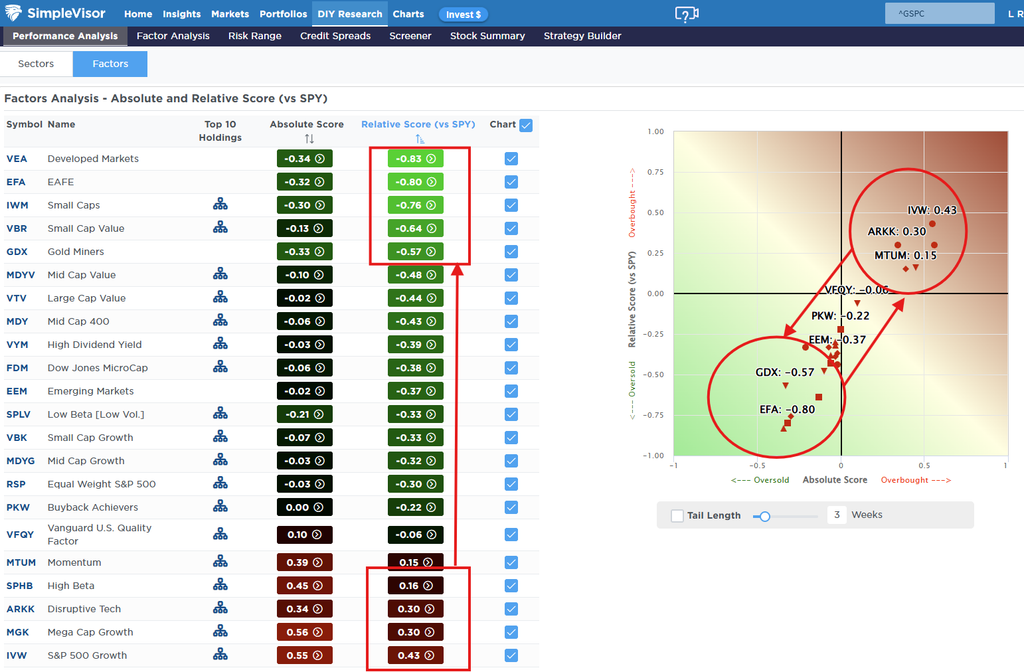Screen dimensions: 1024x672
Task: Open holdings icon for MDYV row
Action: coord(220,274)
